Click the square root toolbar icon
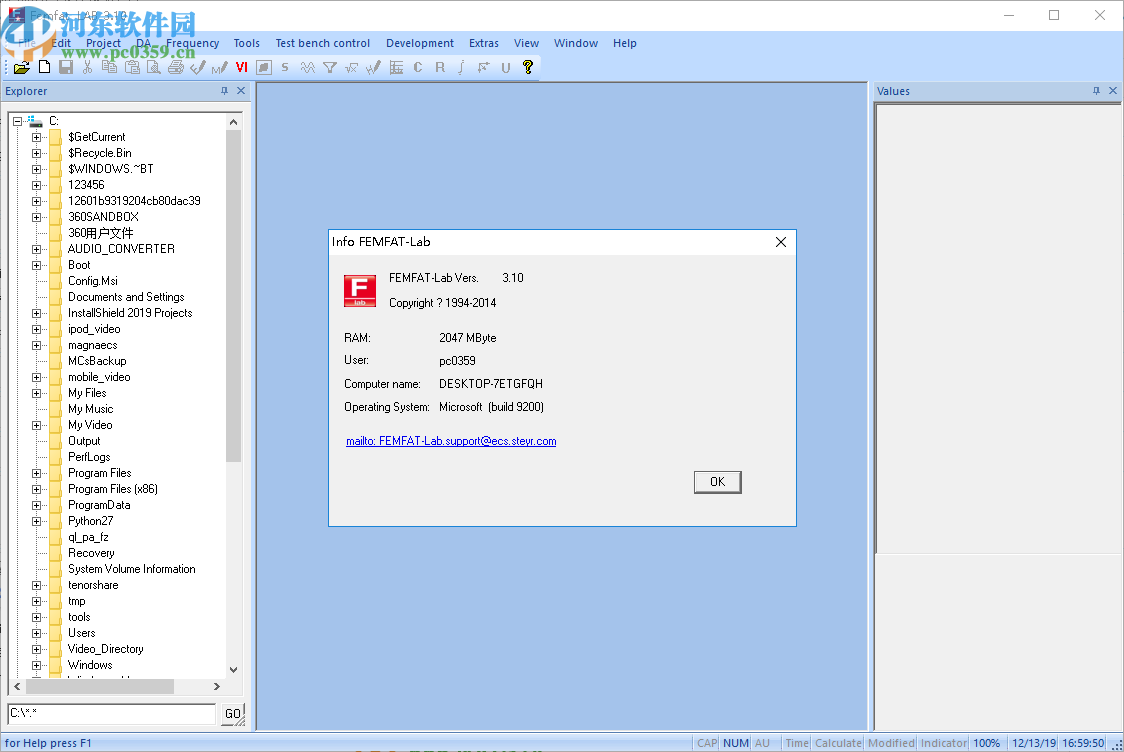Viewport: 1124px width, 752px height. tap(351, 67)
